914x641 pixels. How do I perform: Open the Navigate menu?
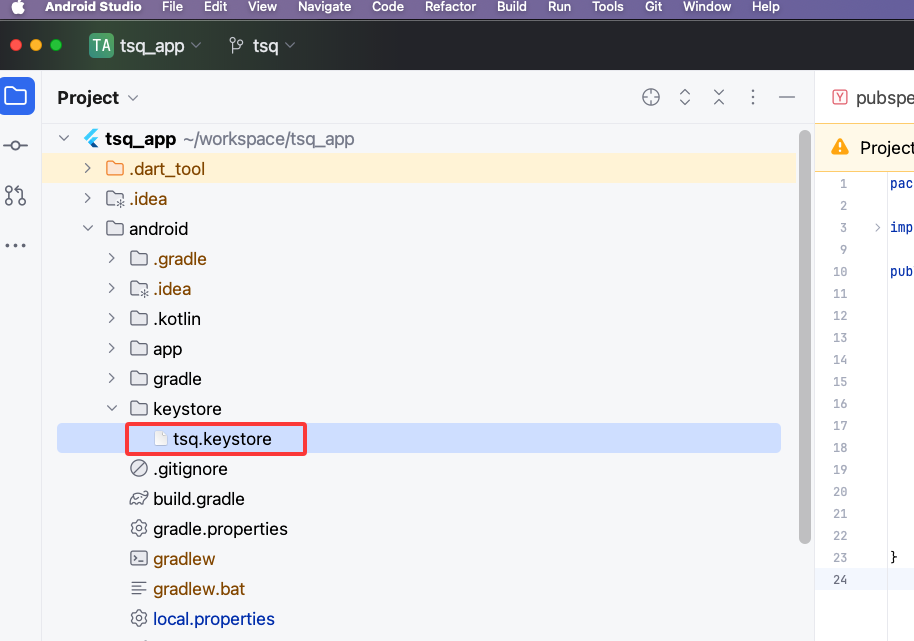tap(324, 7)
